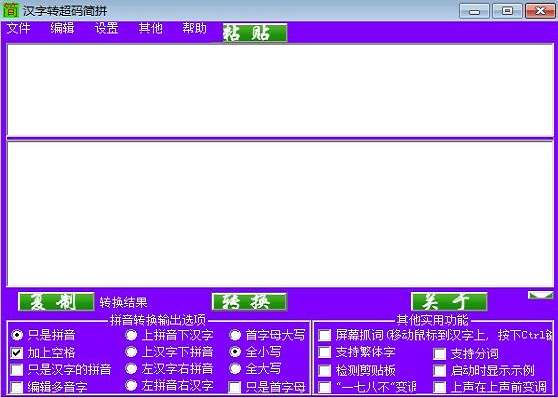Open the 设置 menu
558x398 pixels.
click(x=106, y=28)
